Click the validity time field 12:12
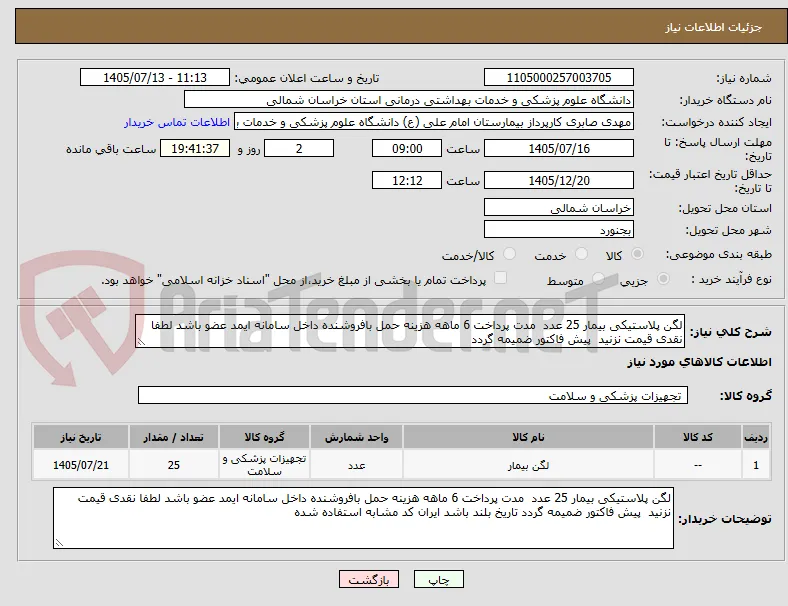Image resolution: width=788 pixels, height=606 pixels. [x=407, y=180]
